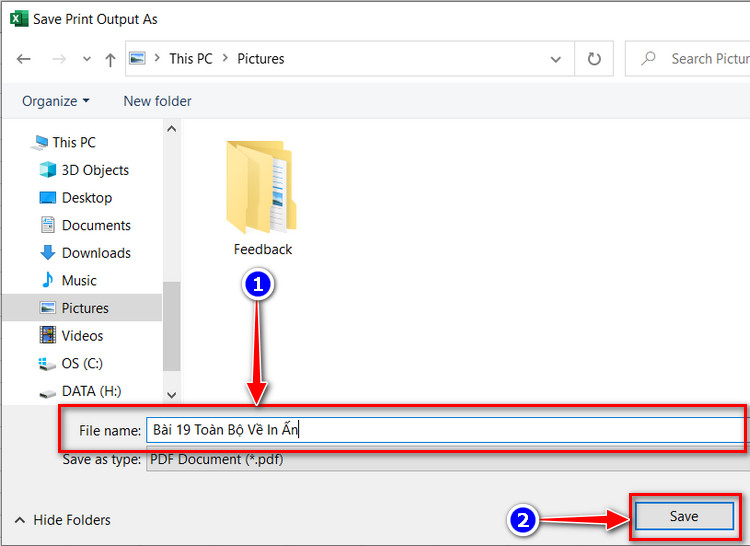Click the Save button
This screenshot has height=546, width=750.
coord(684,516)
